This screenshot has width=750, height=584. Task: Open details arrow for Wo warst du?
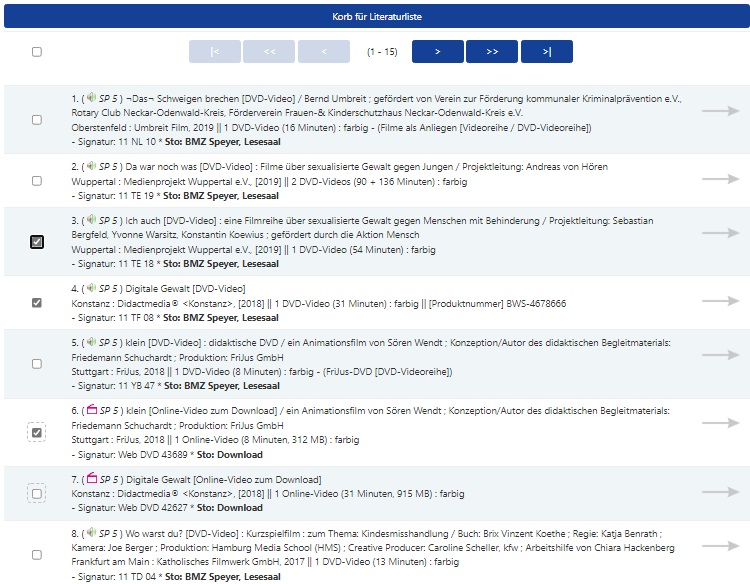coord(721,546)
